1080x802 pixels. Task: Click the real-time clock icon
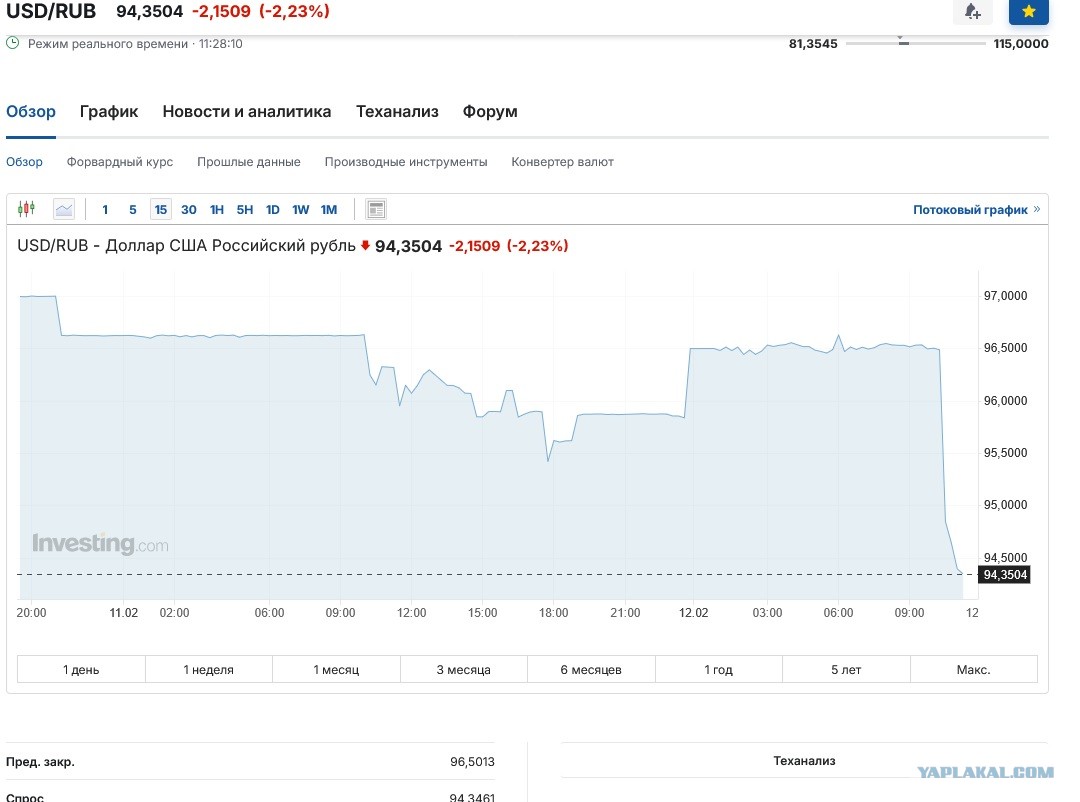(12, 43)
